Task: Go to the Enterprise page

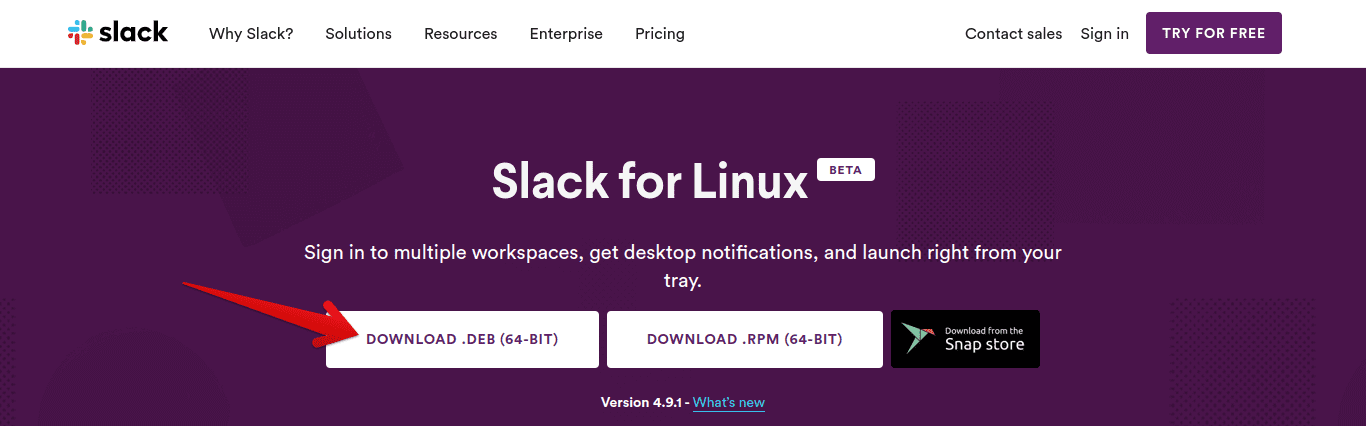Action: point(566,34)
